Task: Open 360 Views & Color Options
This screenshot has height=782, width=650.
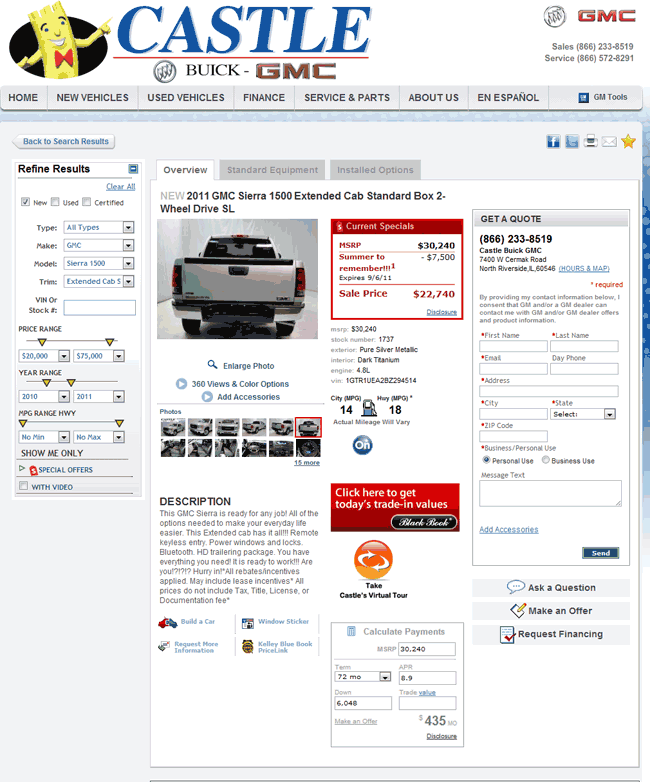Action: click(240, 384)
